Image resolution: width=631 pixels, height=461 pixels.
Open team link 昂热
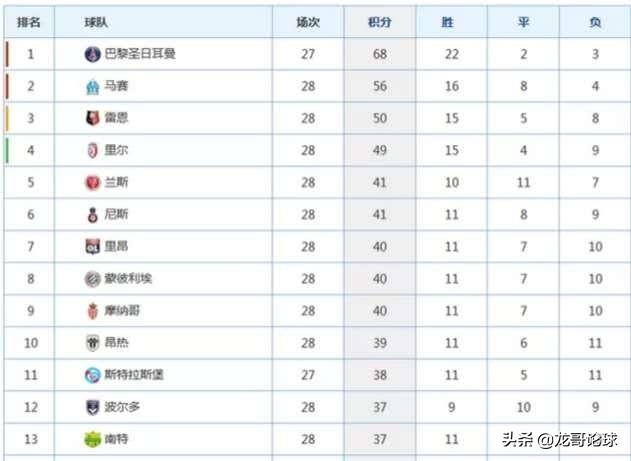coord(116,342)
